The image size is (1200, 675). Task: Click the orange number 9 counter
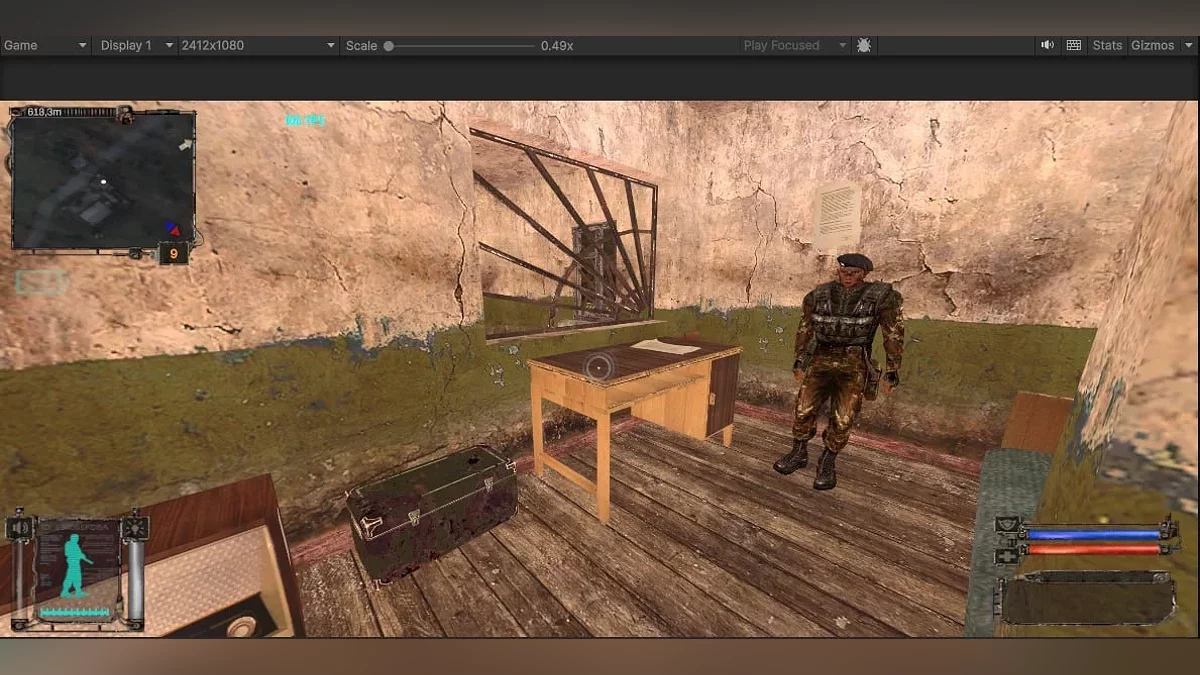click(173, 254)
